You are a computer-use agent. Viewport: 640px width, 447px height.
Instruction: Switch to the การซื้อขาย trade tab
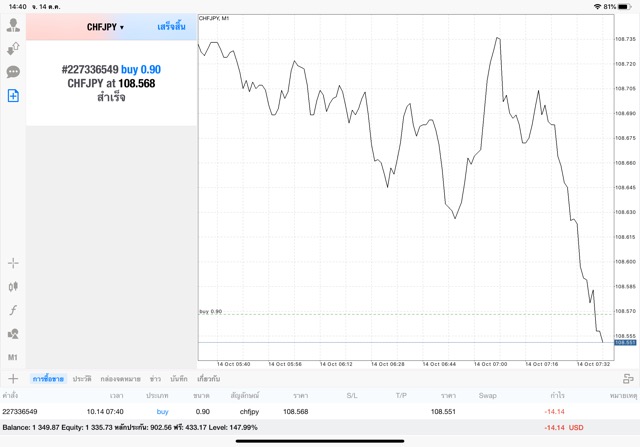48,379
